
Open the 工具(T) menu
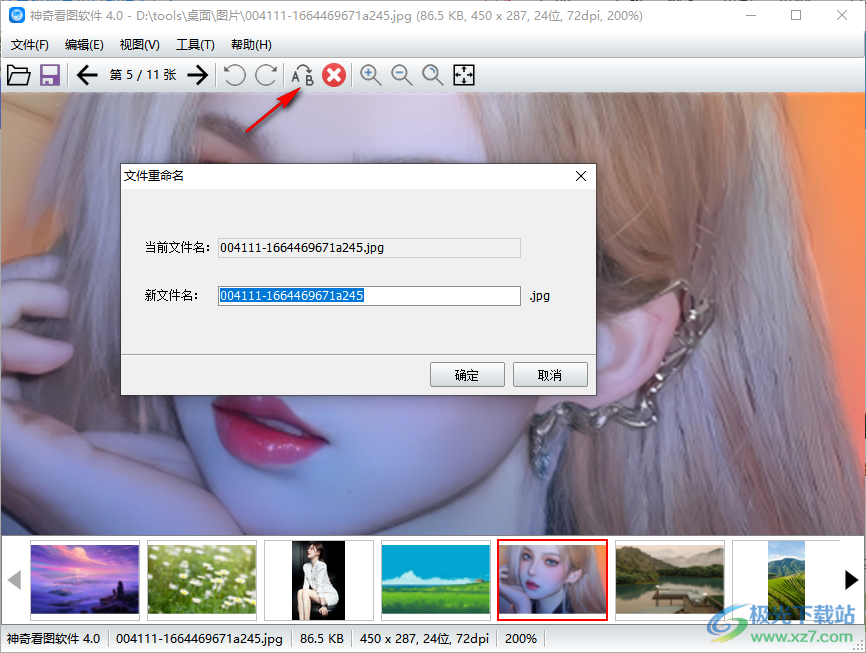click(195, 45)
